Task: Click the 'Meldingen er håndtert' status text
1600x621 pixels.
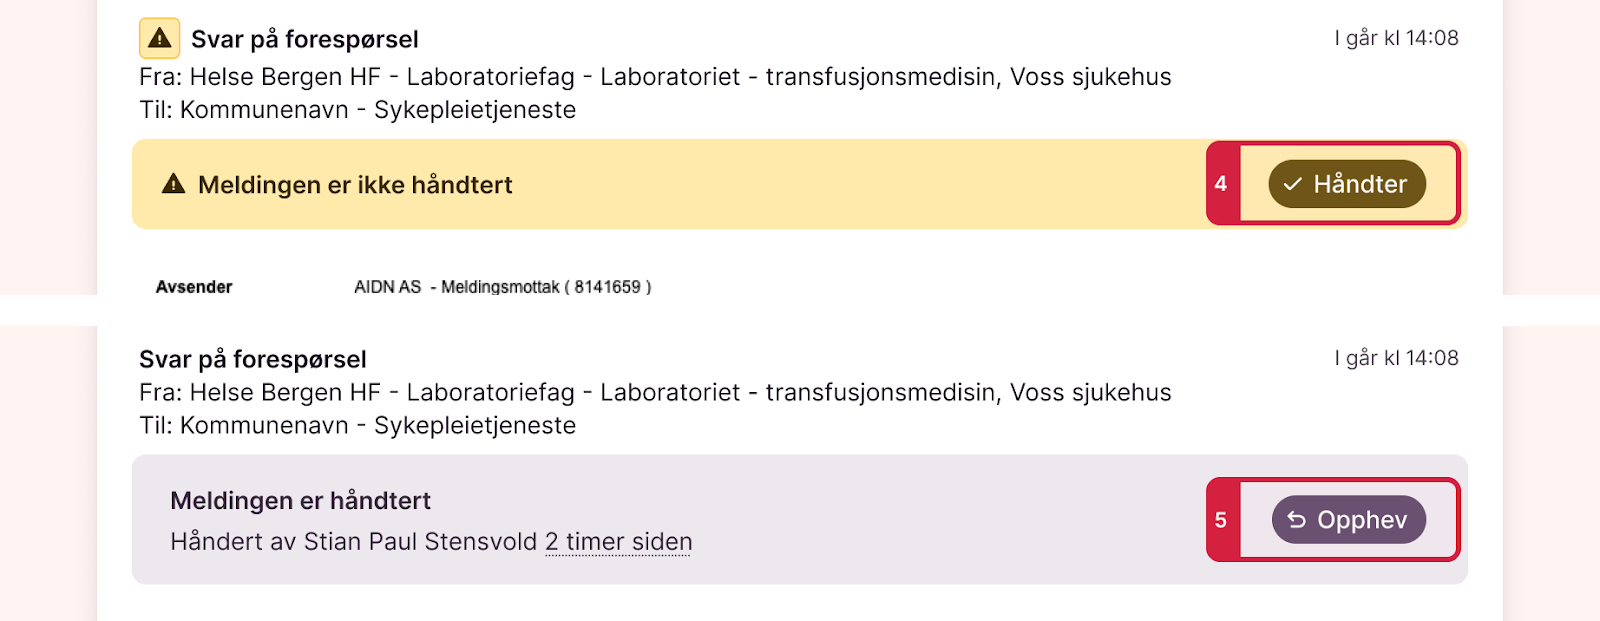Action: pyautogui.click(x=300, y=500)
